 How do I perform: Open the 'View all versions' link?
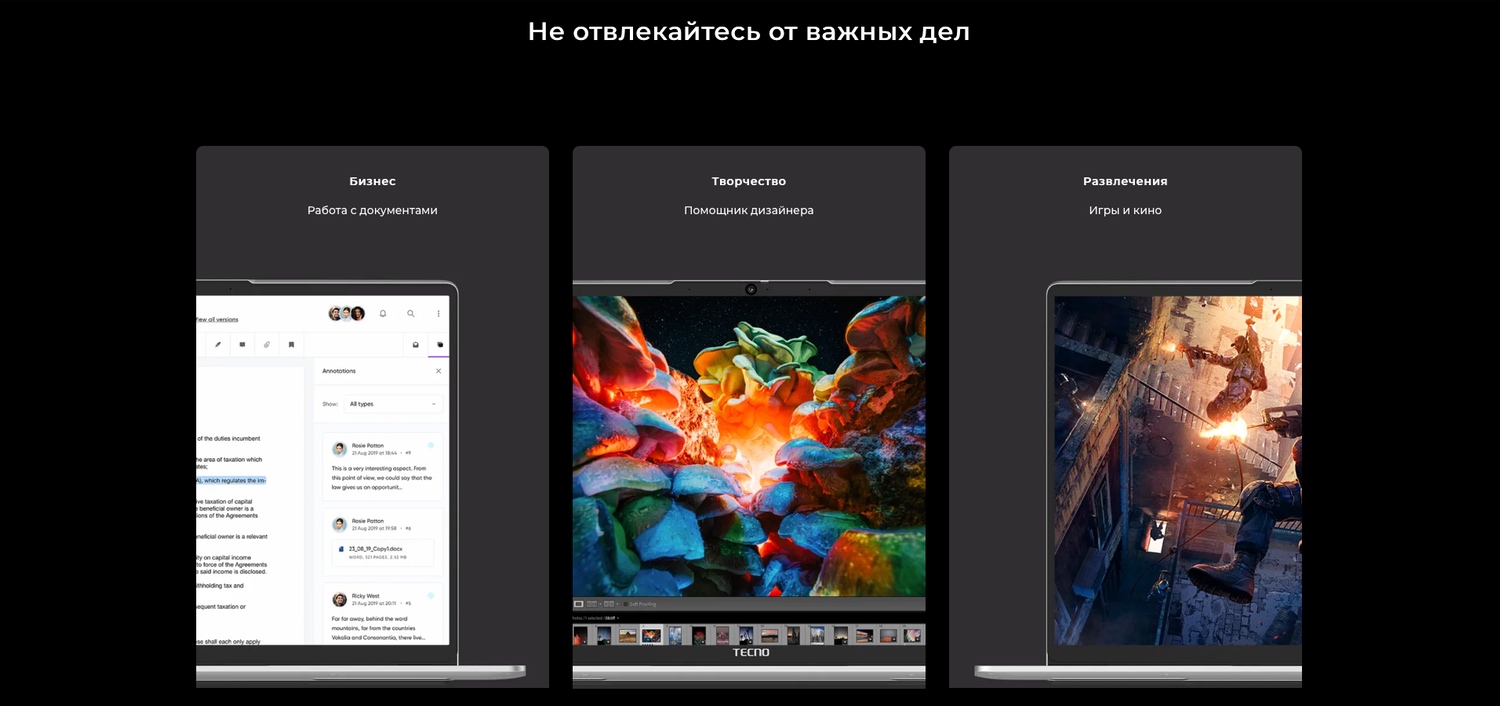tap(217, 320)
